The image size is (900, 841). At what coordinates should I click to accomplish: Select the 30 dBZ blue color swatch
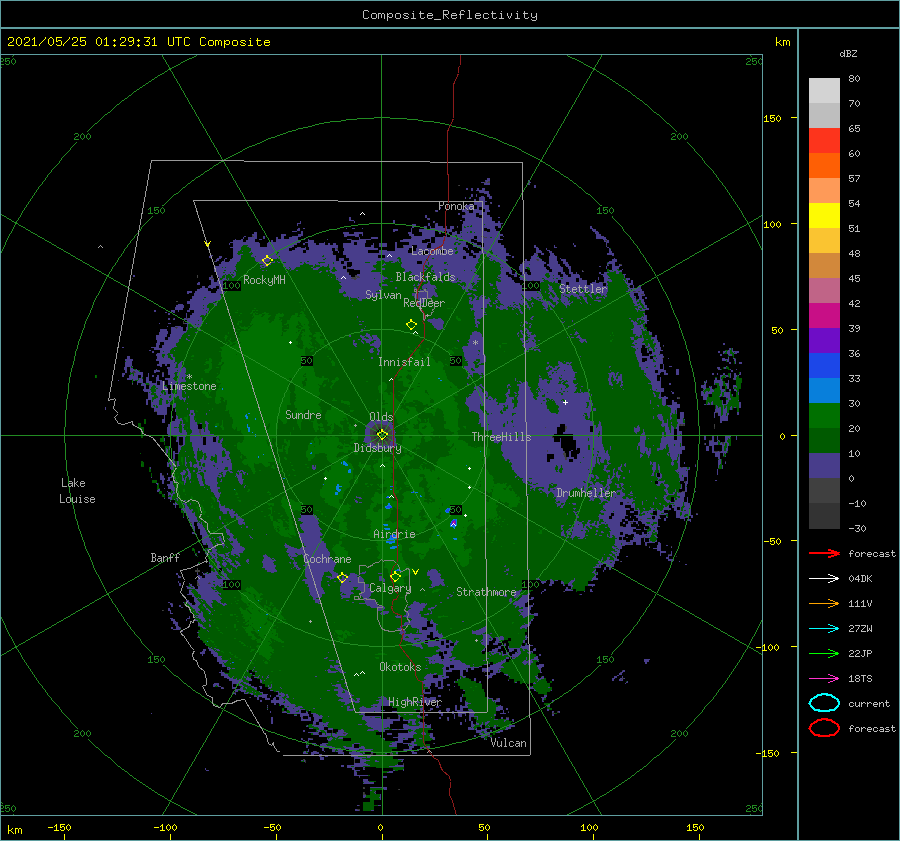pos(824,390)
